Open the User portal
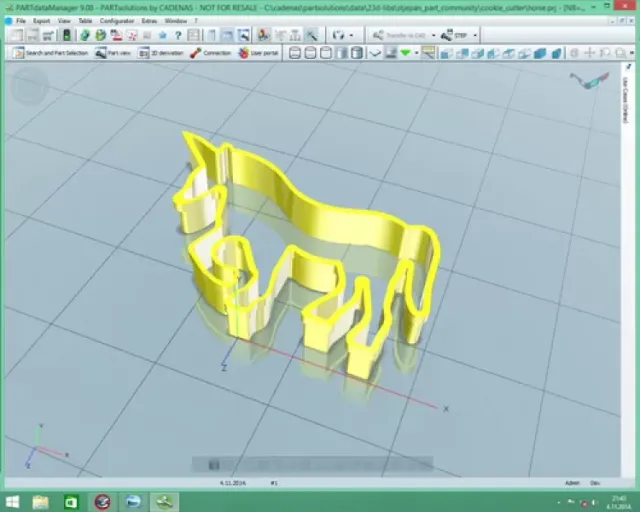Viewport: 640px width, 512px height. (x=258, y=53)
